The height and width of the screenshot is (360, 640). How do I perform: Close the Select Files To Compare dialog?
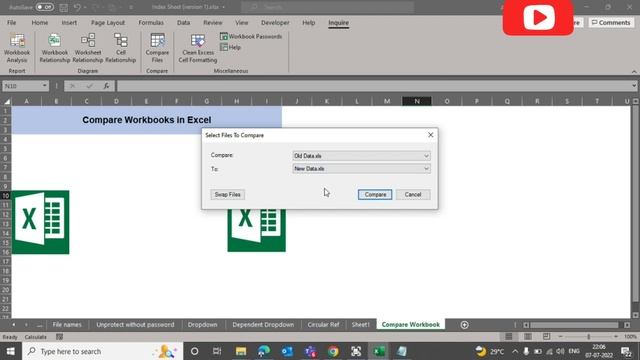pos(431,135)
